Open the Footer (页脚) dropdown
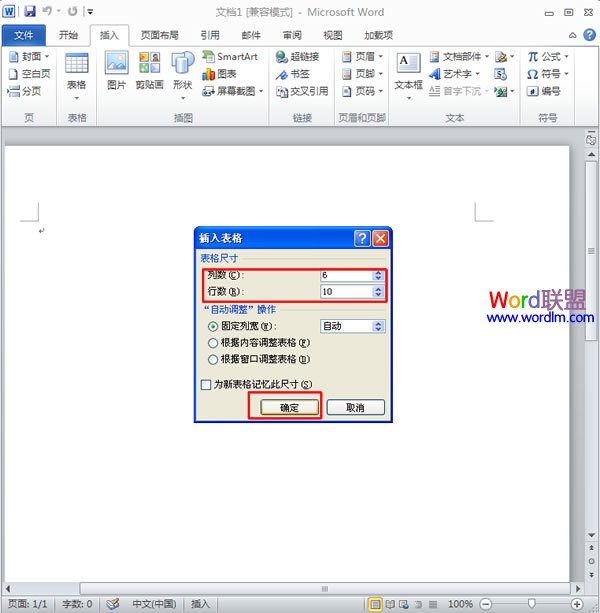The image size is (600, 613). [362, 74]
